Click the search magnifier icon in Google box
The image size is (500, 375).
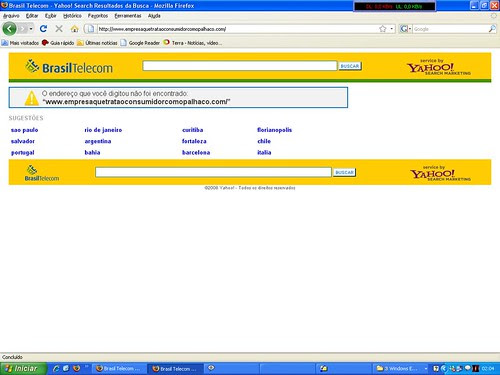click(x=492, y=29)
